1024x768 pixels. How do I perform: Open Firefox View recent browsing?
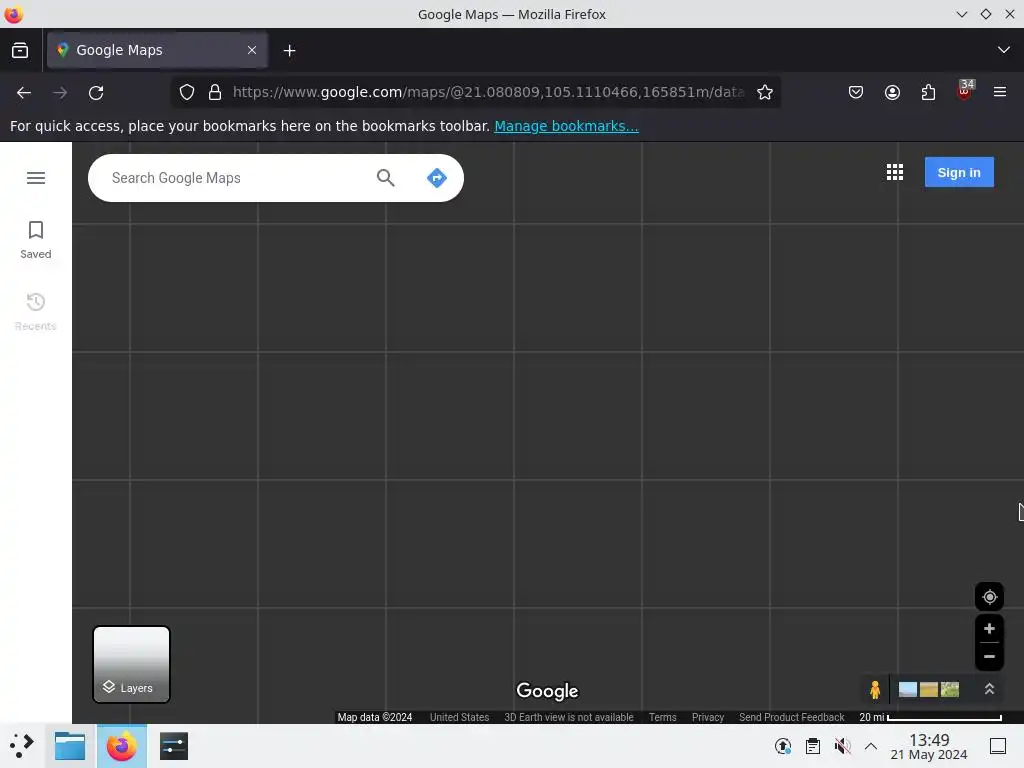[x=20, y=50]
